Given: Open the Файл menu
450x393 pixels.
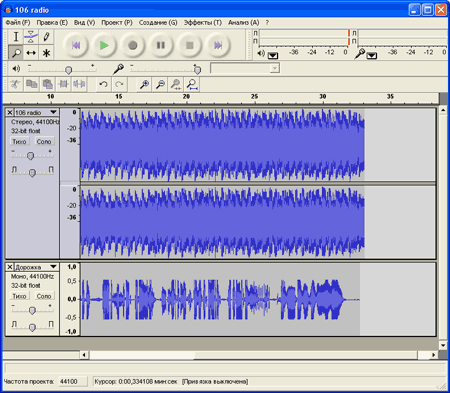Looking at the screenshot, I should [x=18, y=23].
